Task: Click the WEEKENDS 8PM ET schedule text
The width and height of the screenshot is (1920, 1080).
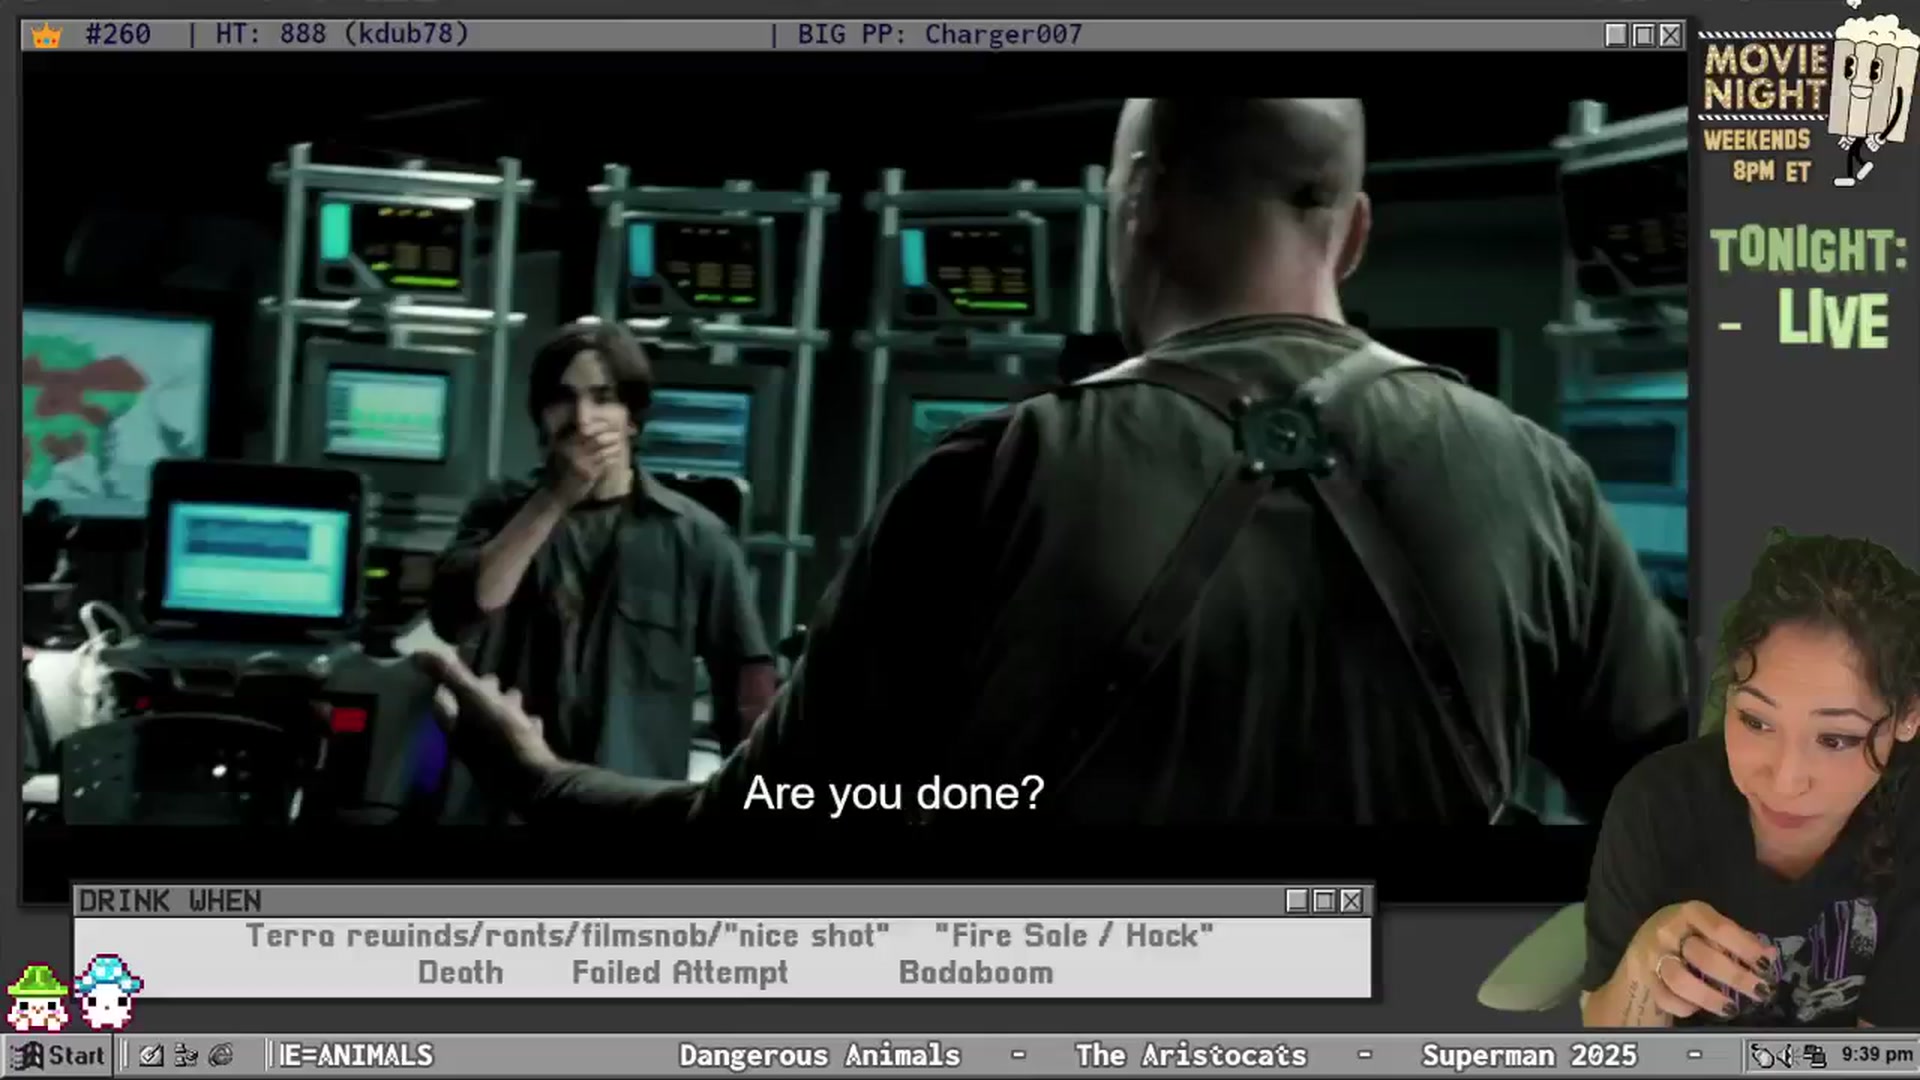Action: pyautogui.click(x=1758, y=155)
